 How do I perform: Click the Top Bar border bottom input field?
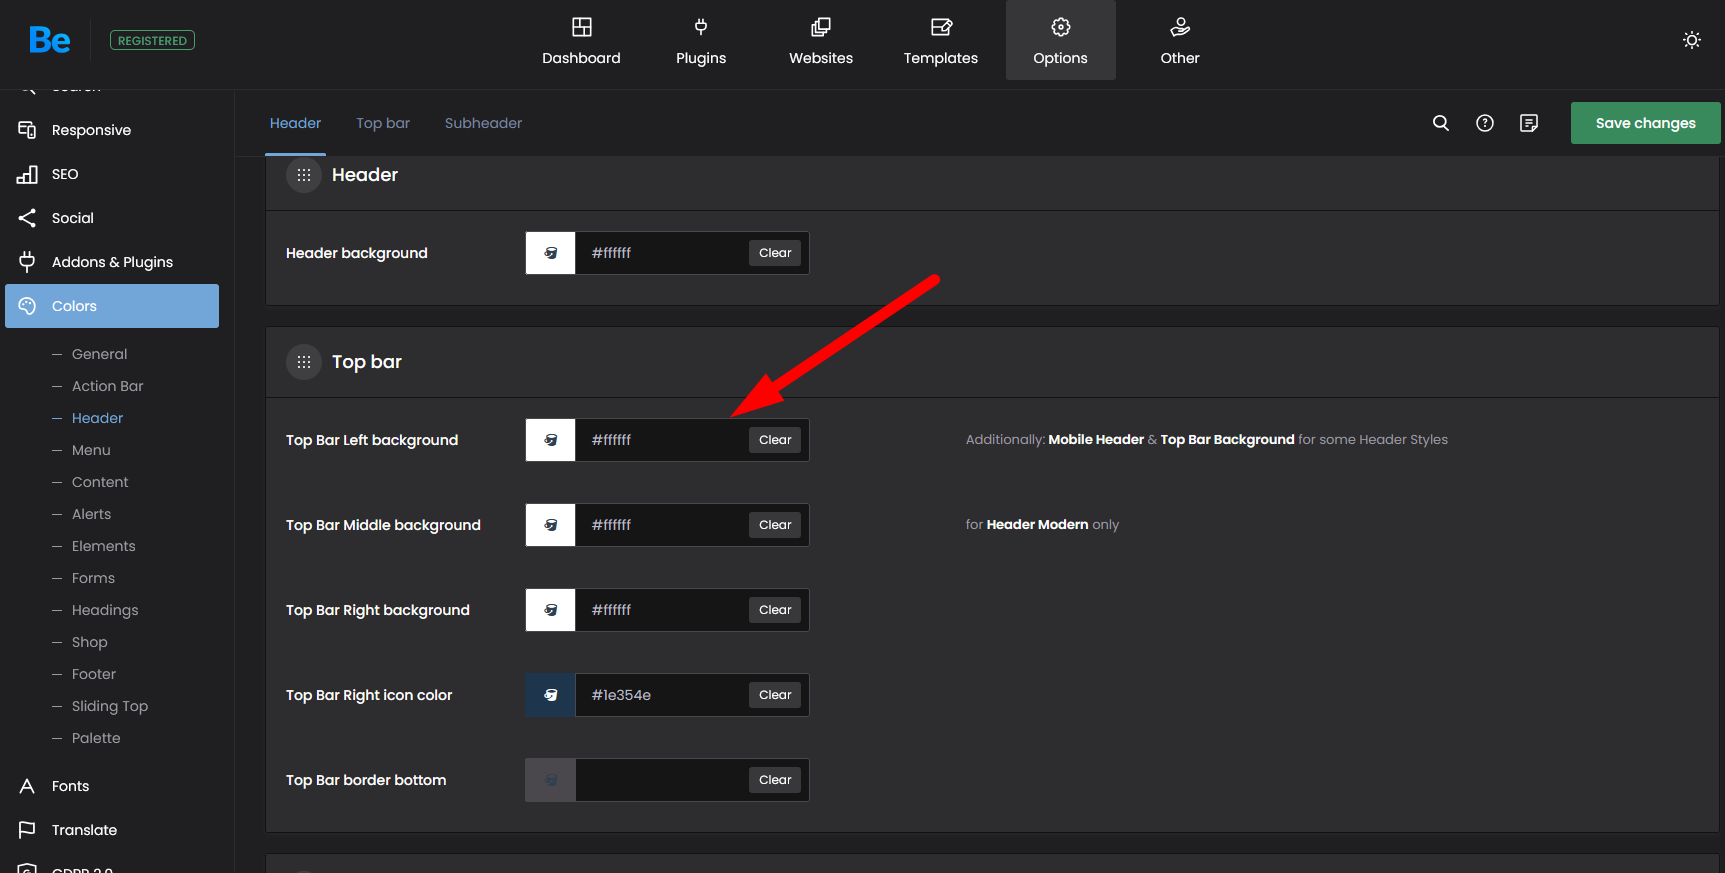[660, 780]
